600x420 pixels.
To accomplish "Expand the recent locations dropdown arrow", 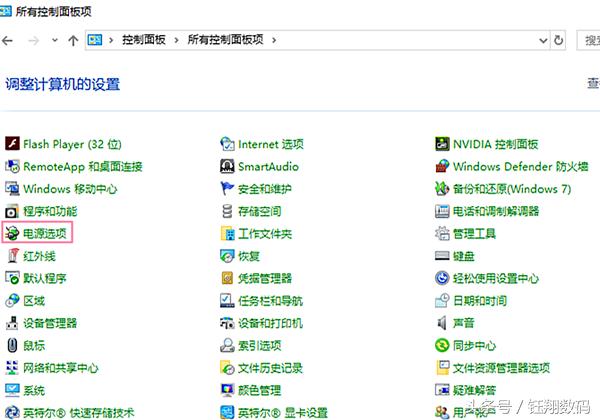I will [x=54, y=41].
